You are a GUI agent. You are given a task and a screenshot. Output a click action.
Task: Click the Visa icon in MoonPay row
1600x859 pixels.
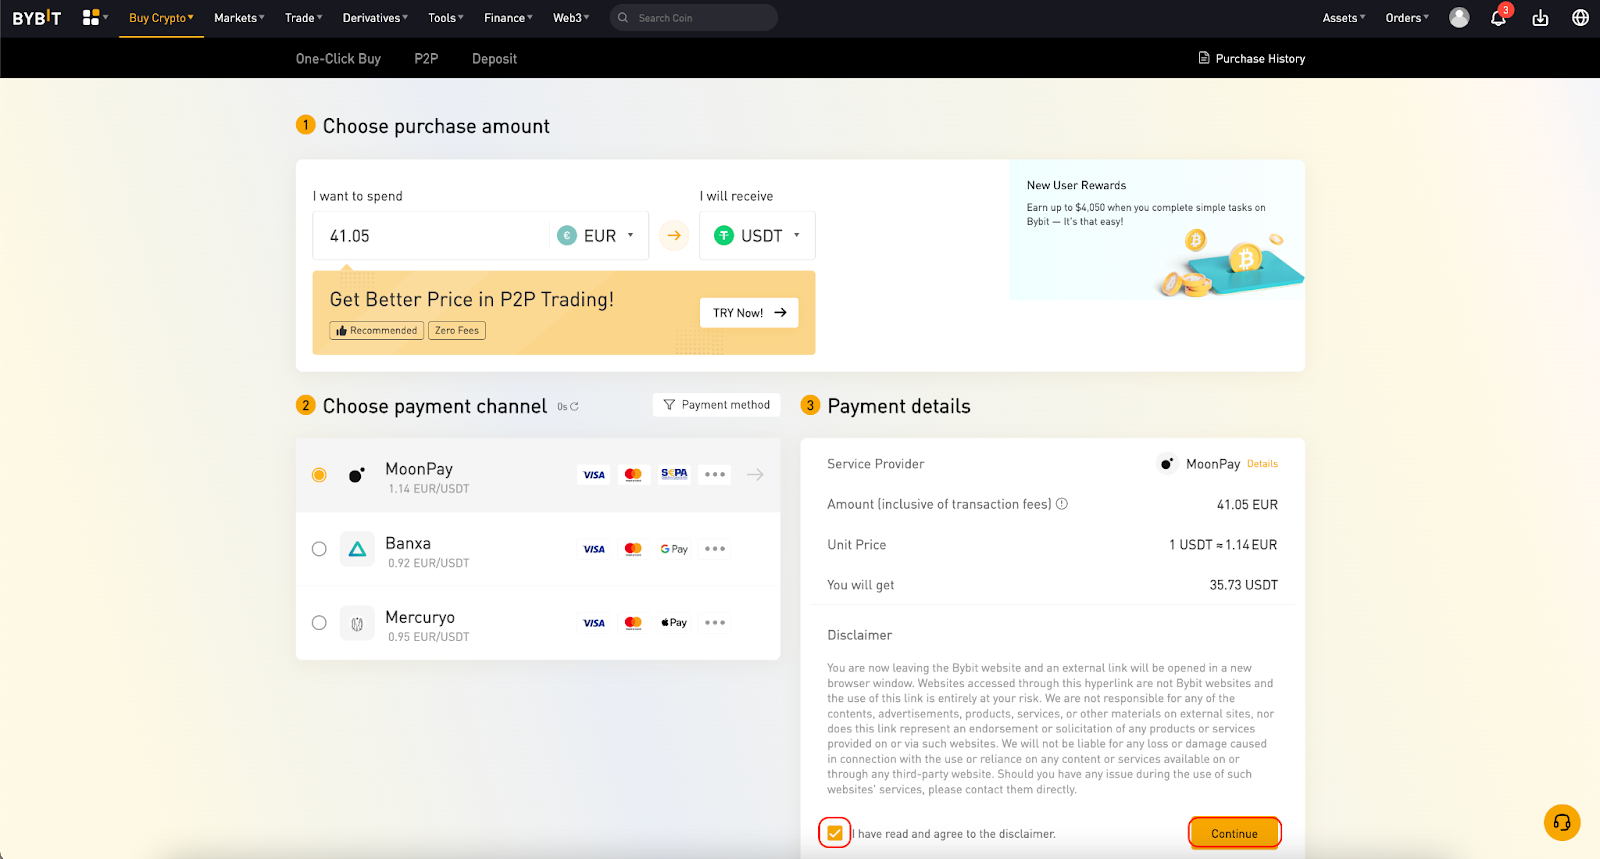594,475
